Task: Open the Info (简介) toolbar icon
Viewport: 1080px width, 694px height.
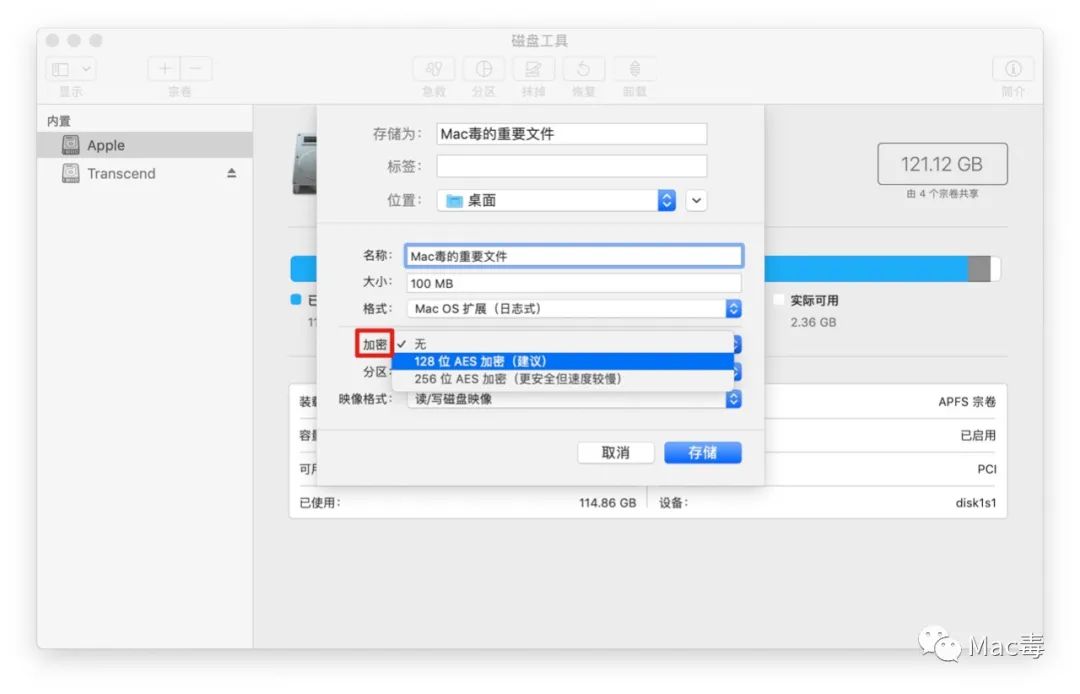Action: [x=1013, y=69]
